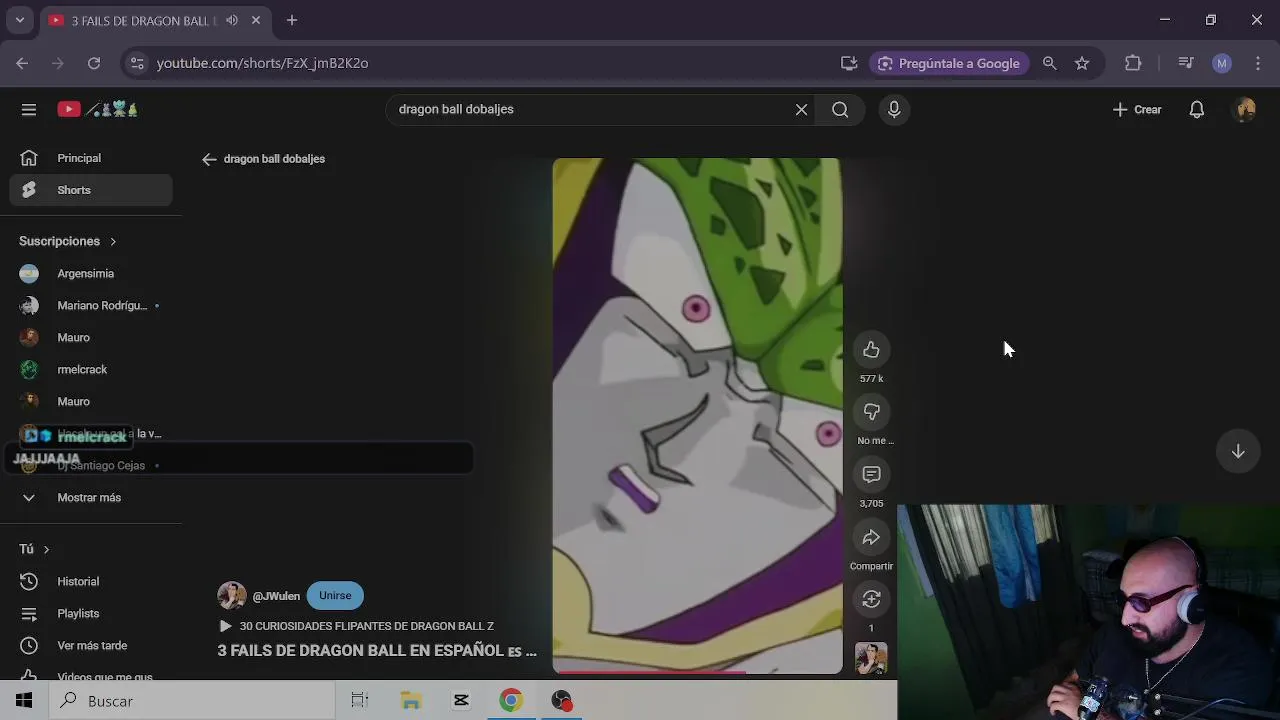Dislike the short with thumbs down

pos(871,412)
